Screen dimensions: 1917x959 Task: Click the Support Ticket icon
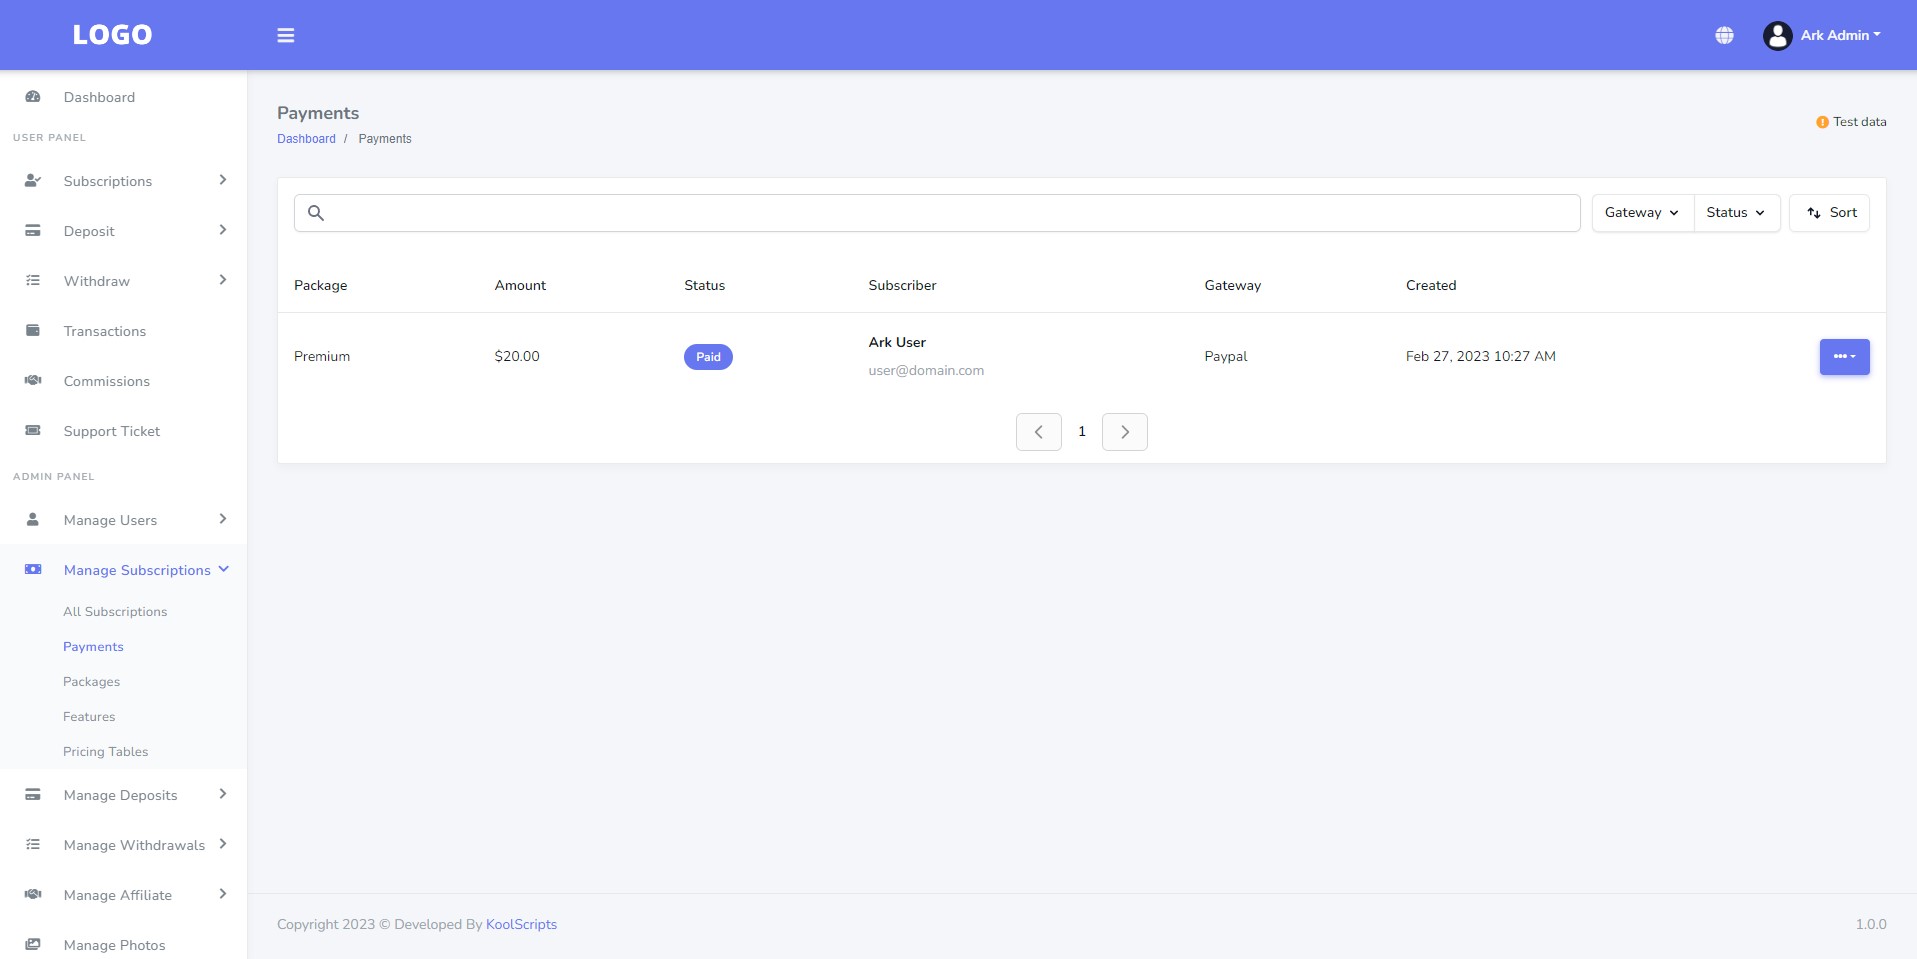click(x=33, y=430)
